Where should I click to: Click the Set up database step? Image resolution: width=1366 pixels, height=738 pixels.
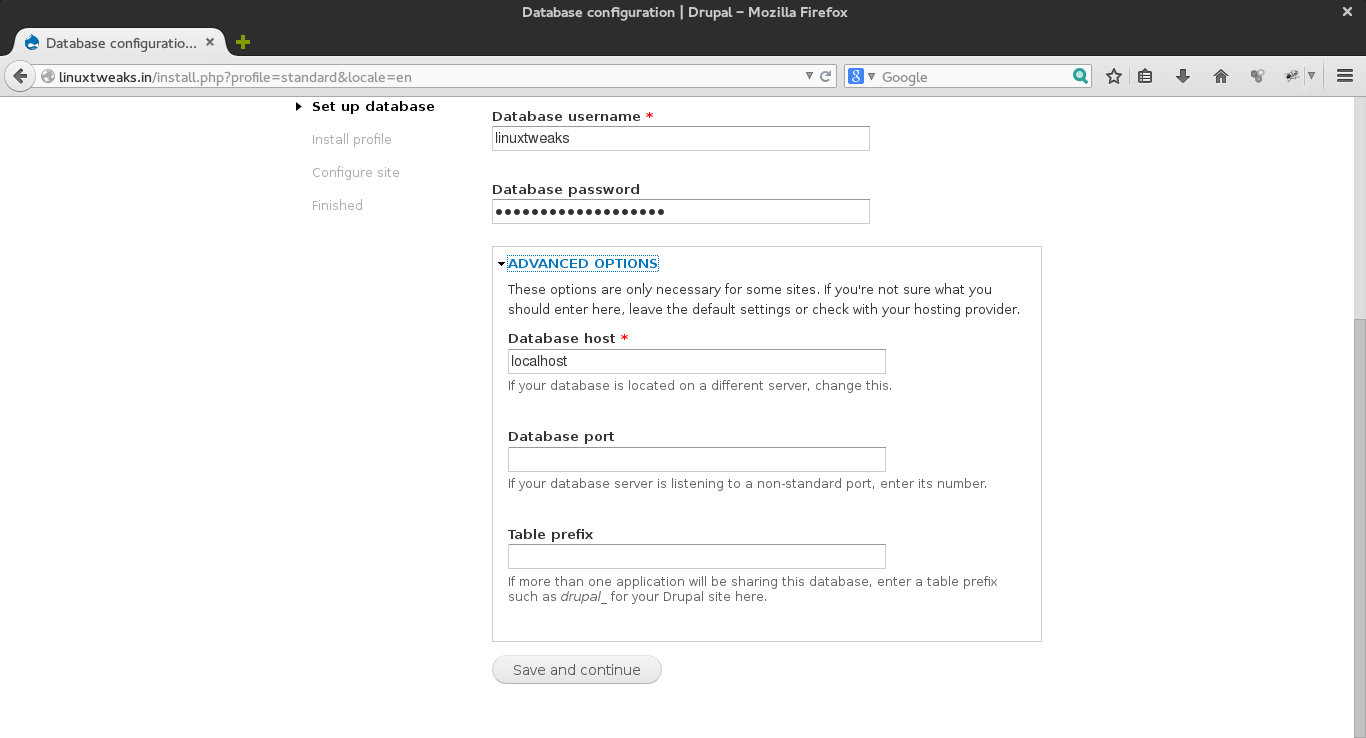[x=373, y=106]
